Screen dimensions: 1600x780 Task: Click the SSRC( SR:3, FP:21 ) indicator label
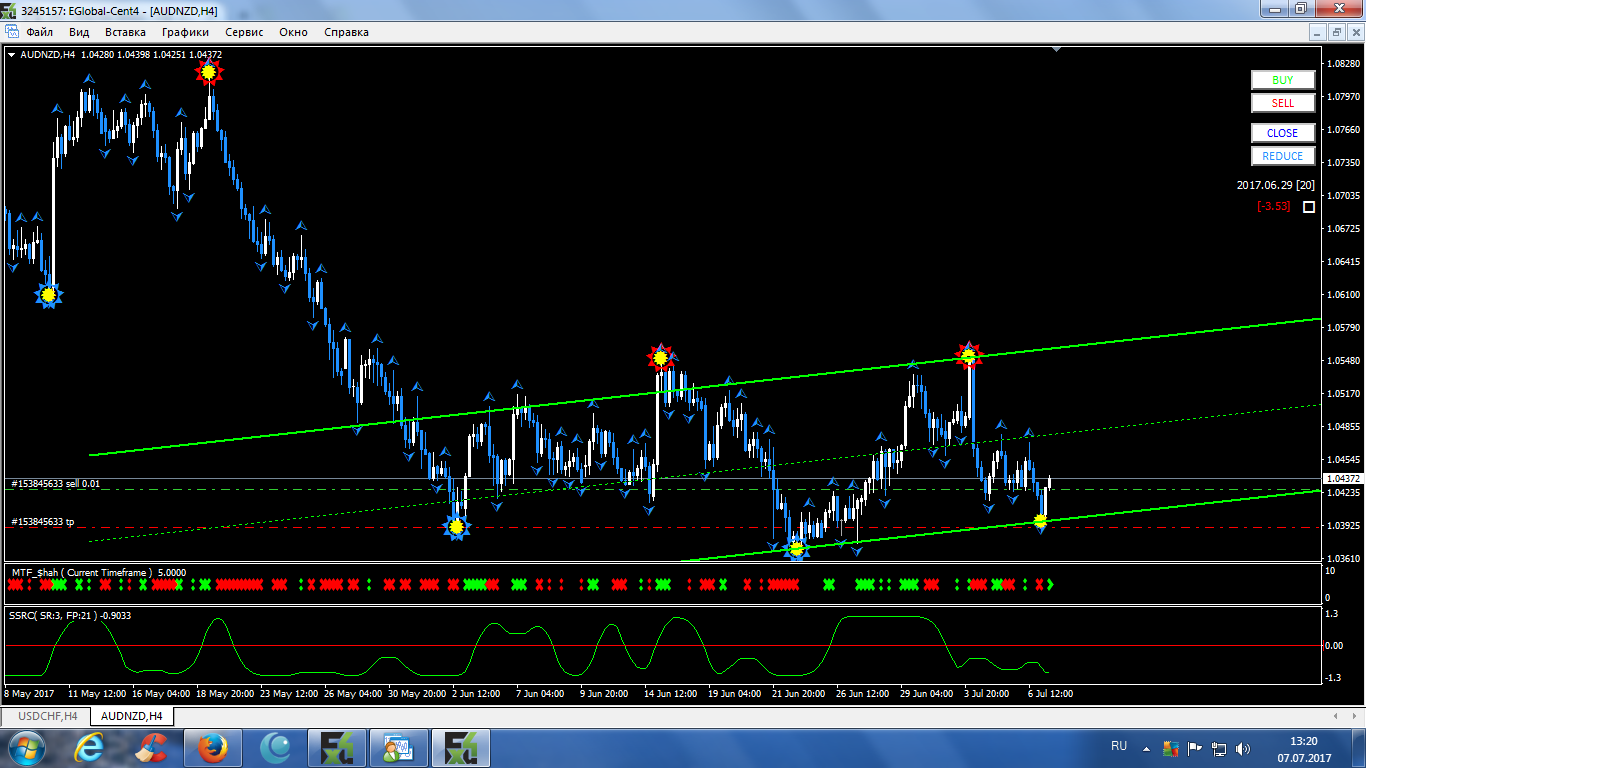70,616
